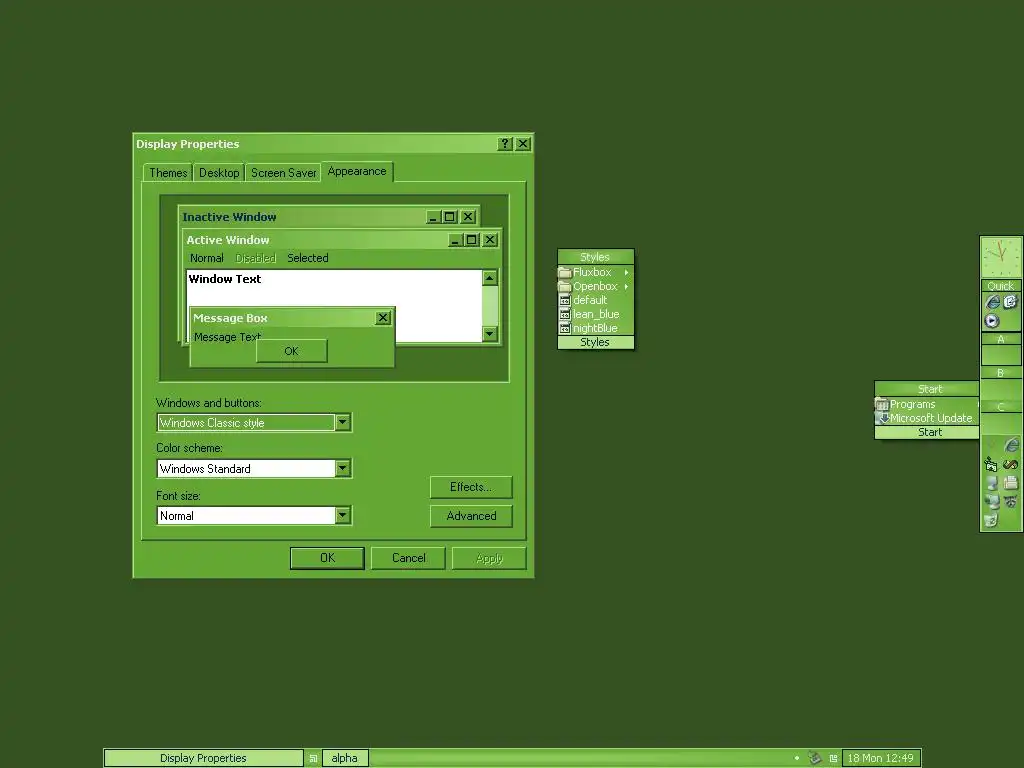1024x768 pixels.
Task: Open Programs in the Start menu
Action: 927,404
